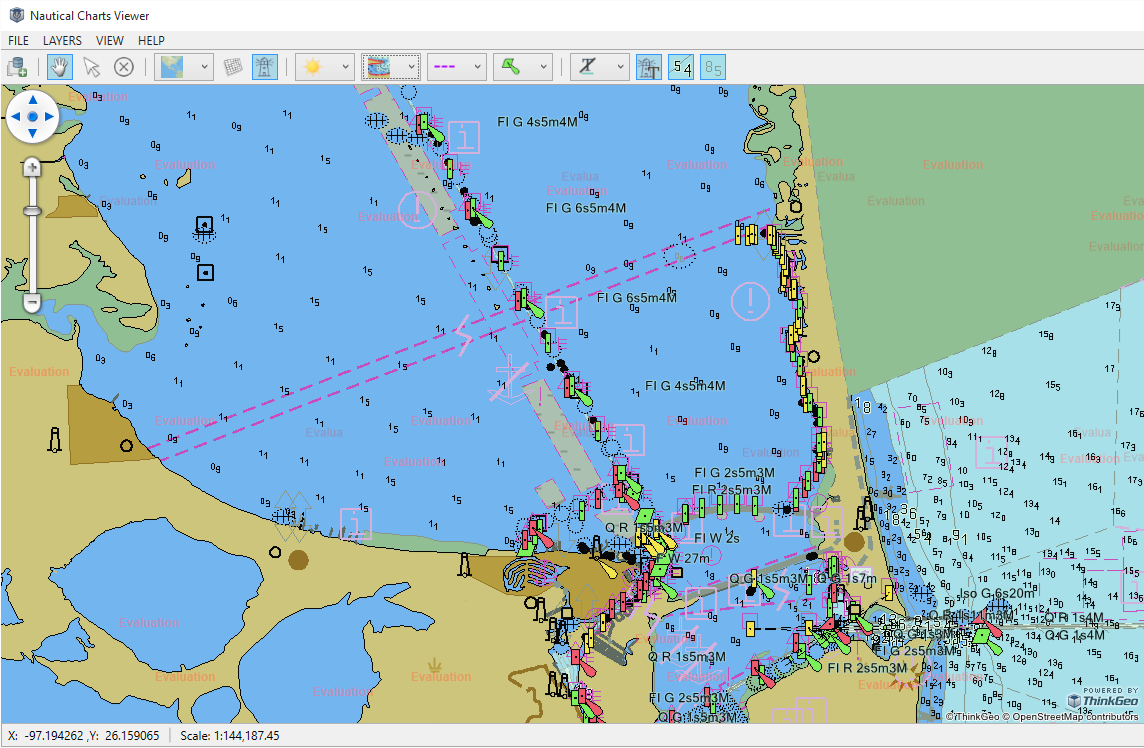Toggle the 54 depth soundings display
1144x748 pixels.
click(x=681, y=66)
